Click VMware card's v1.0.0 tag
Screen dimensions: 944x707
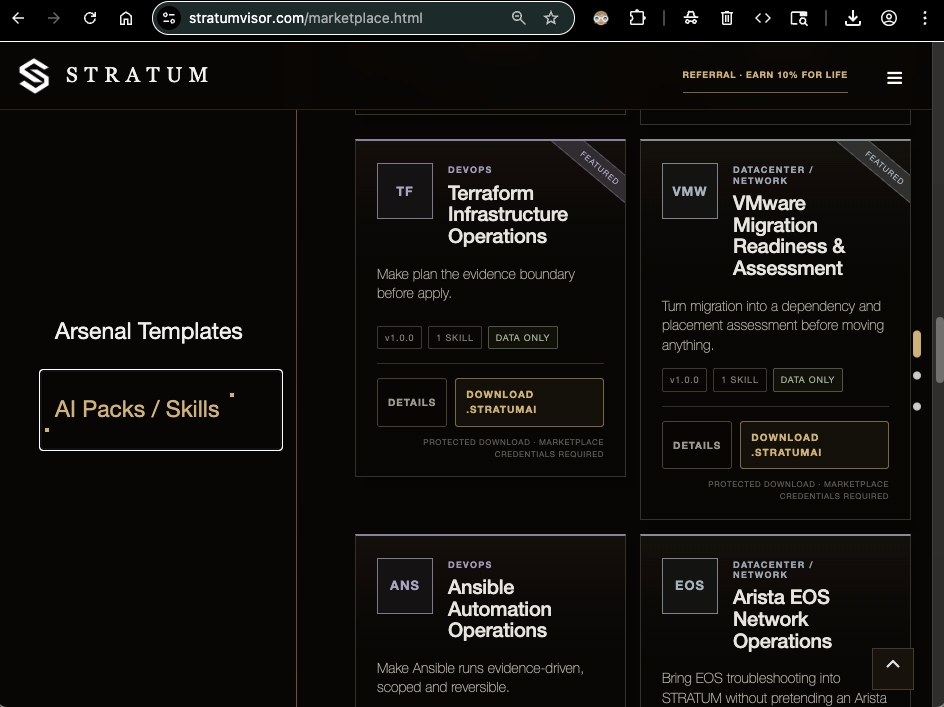pyautogui.click(x=684, y=380)
